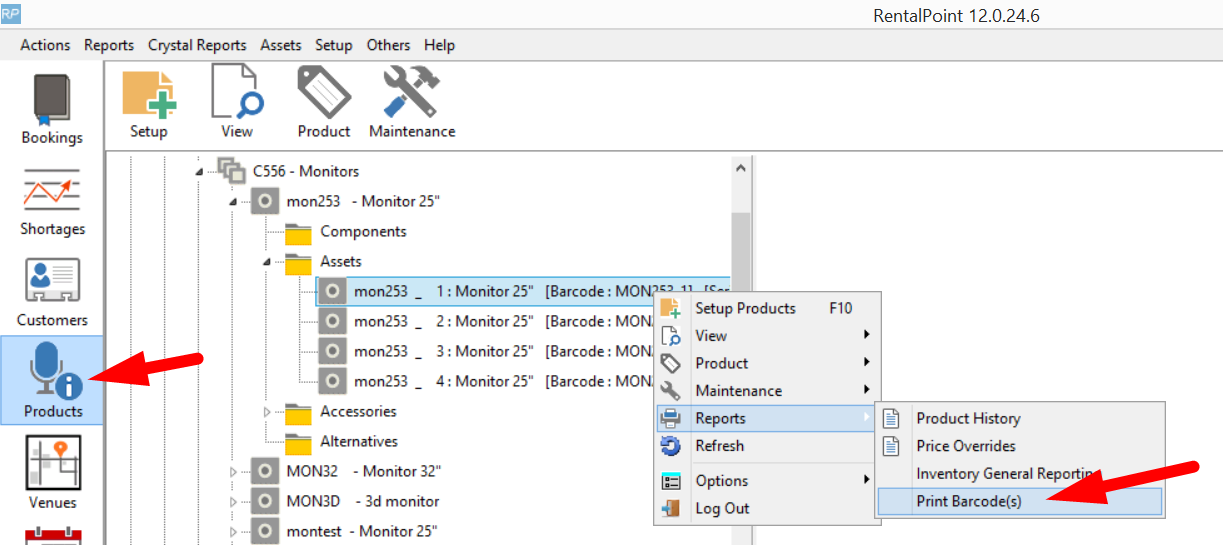Open the Setup menu in menu bar
This screenshot has height=545, width=1223.
334,45
